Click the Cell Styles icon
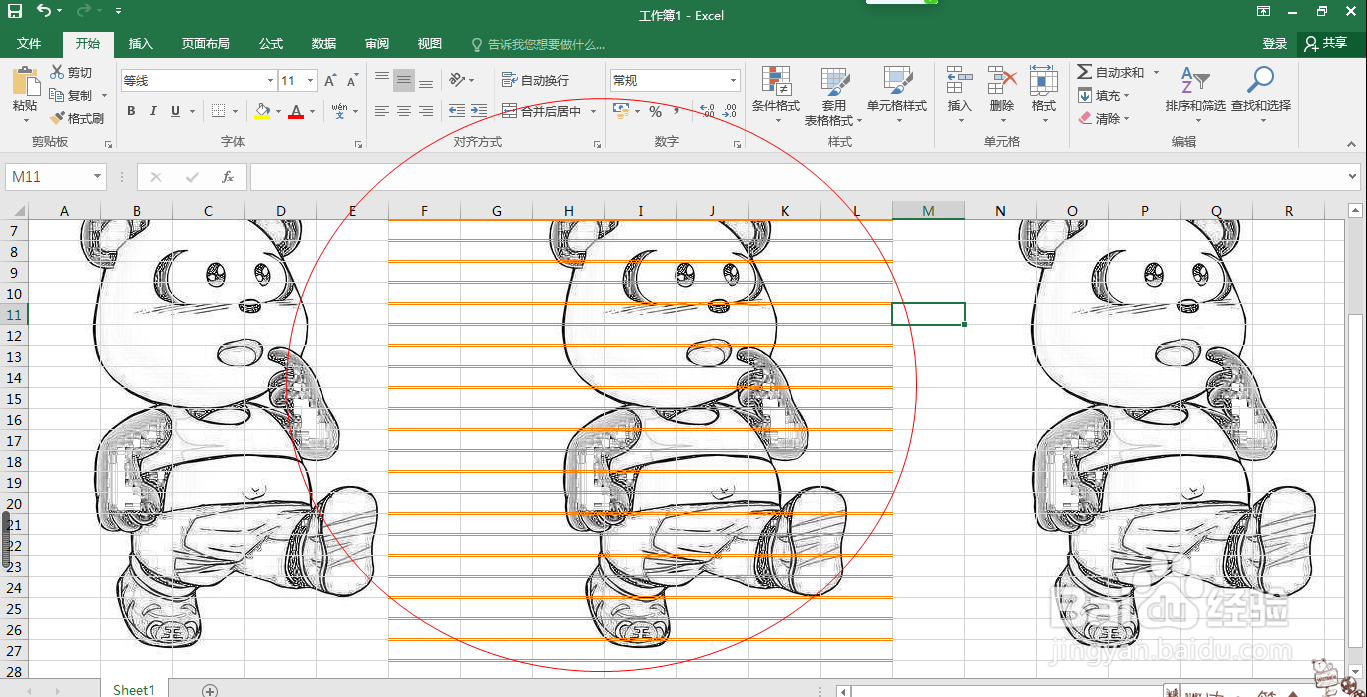 [x=897, y=82]
